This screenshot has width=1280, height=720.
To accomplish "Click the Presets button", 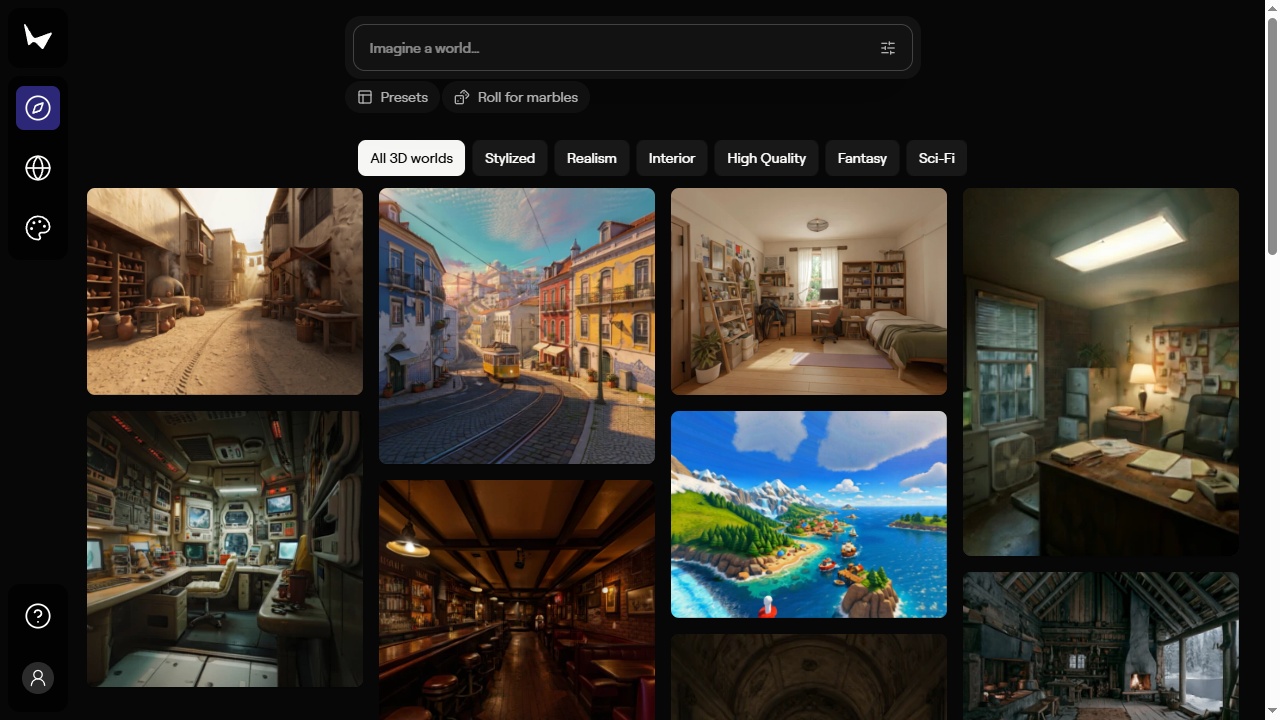I will coord(392,97).
